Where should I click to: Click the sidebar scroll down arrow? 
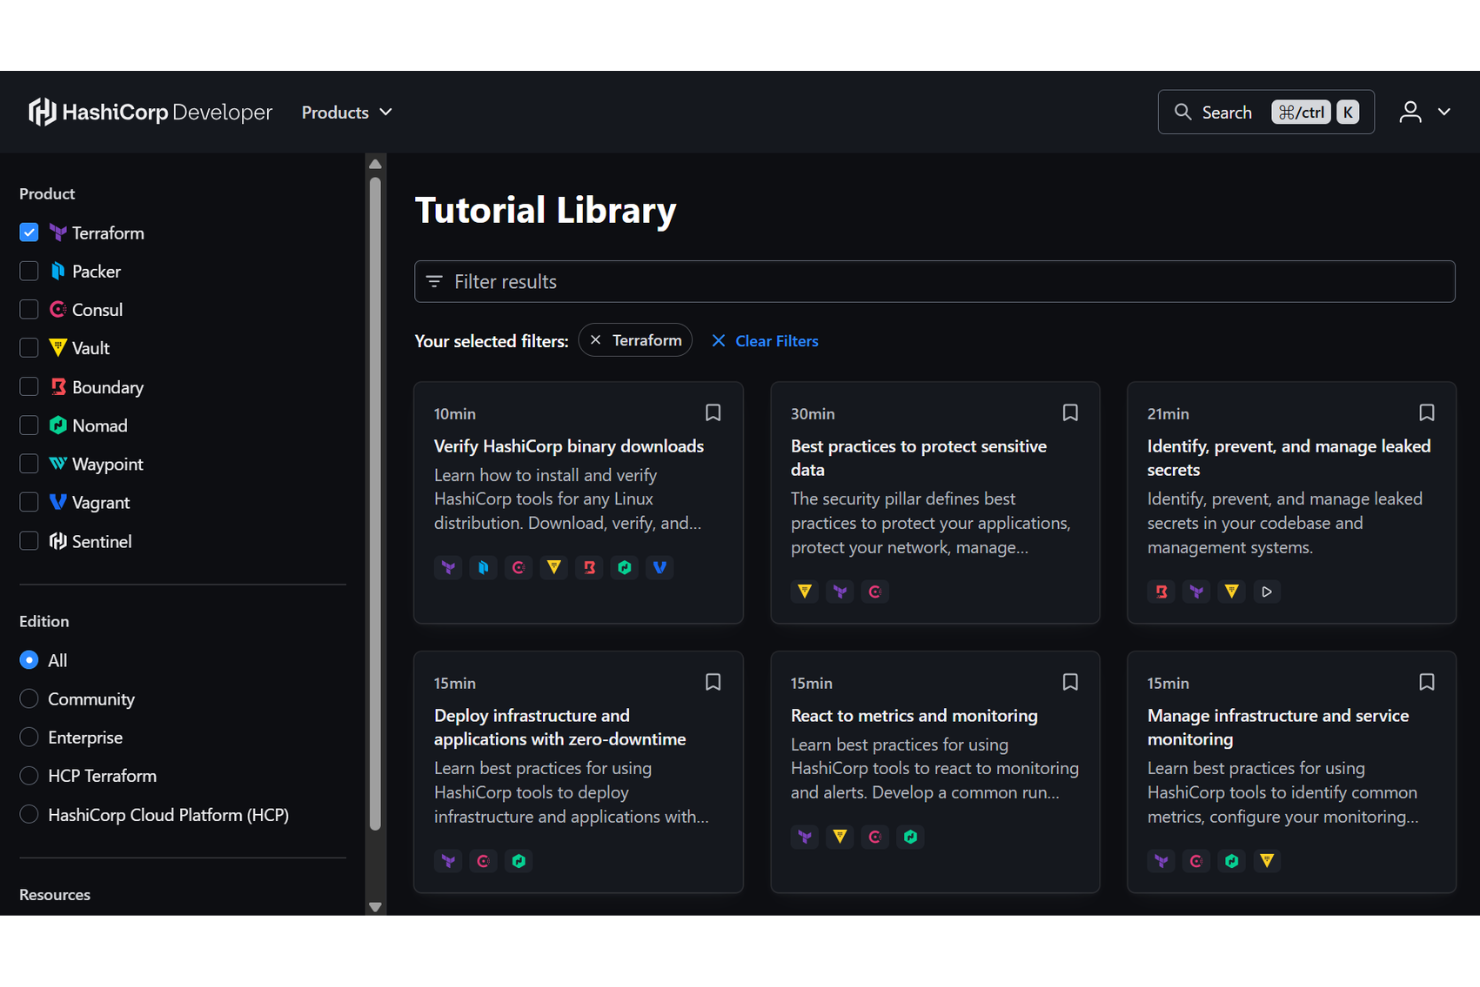tap(376, 907)
